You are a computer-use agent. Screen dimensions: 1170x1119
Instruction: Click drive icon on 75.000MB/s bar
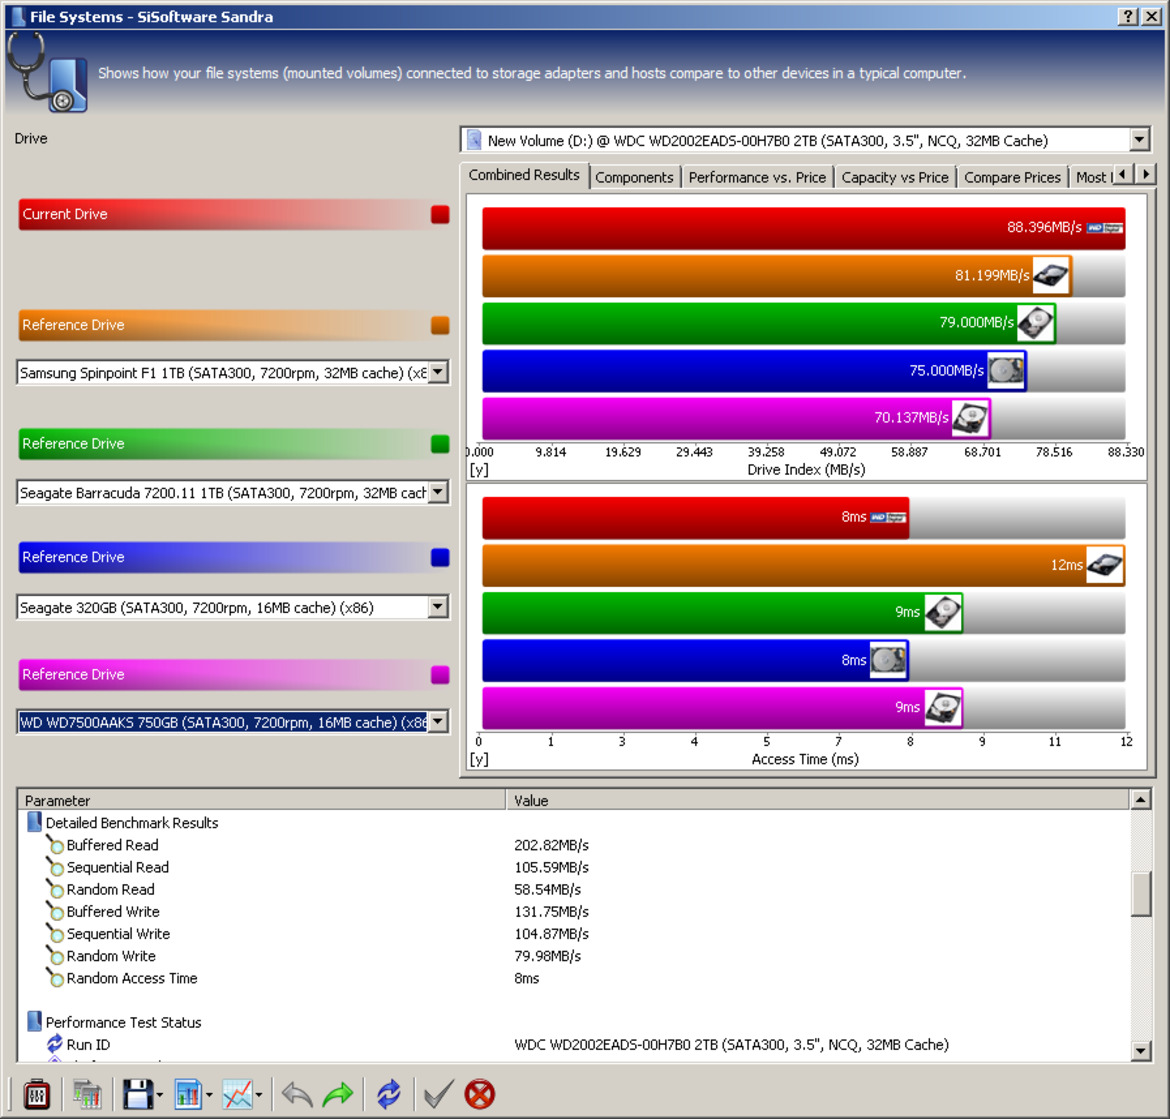click(x=1006, y=371)
